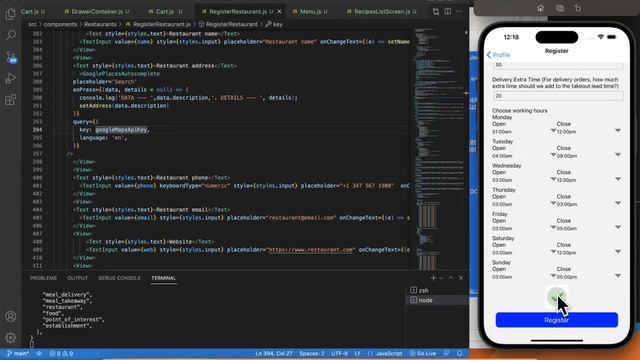Switch to the DrawerContainer.js tab
Image resolution: width=640 pixels, height=360 pixels.
[x=97, y=11]
